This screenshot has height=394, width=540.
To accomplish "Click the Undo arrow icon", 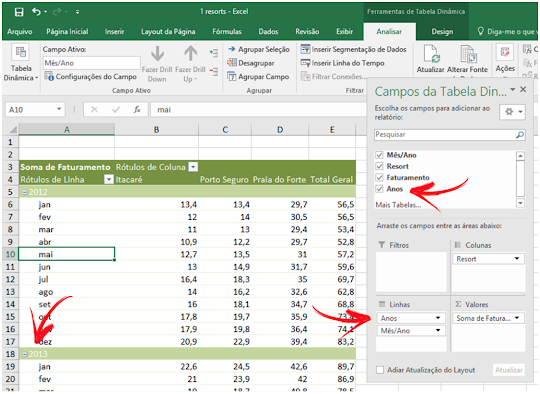I will 37,12.
